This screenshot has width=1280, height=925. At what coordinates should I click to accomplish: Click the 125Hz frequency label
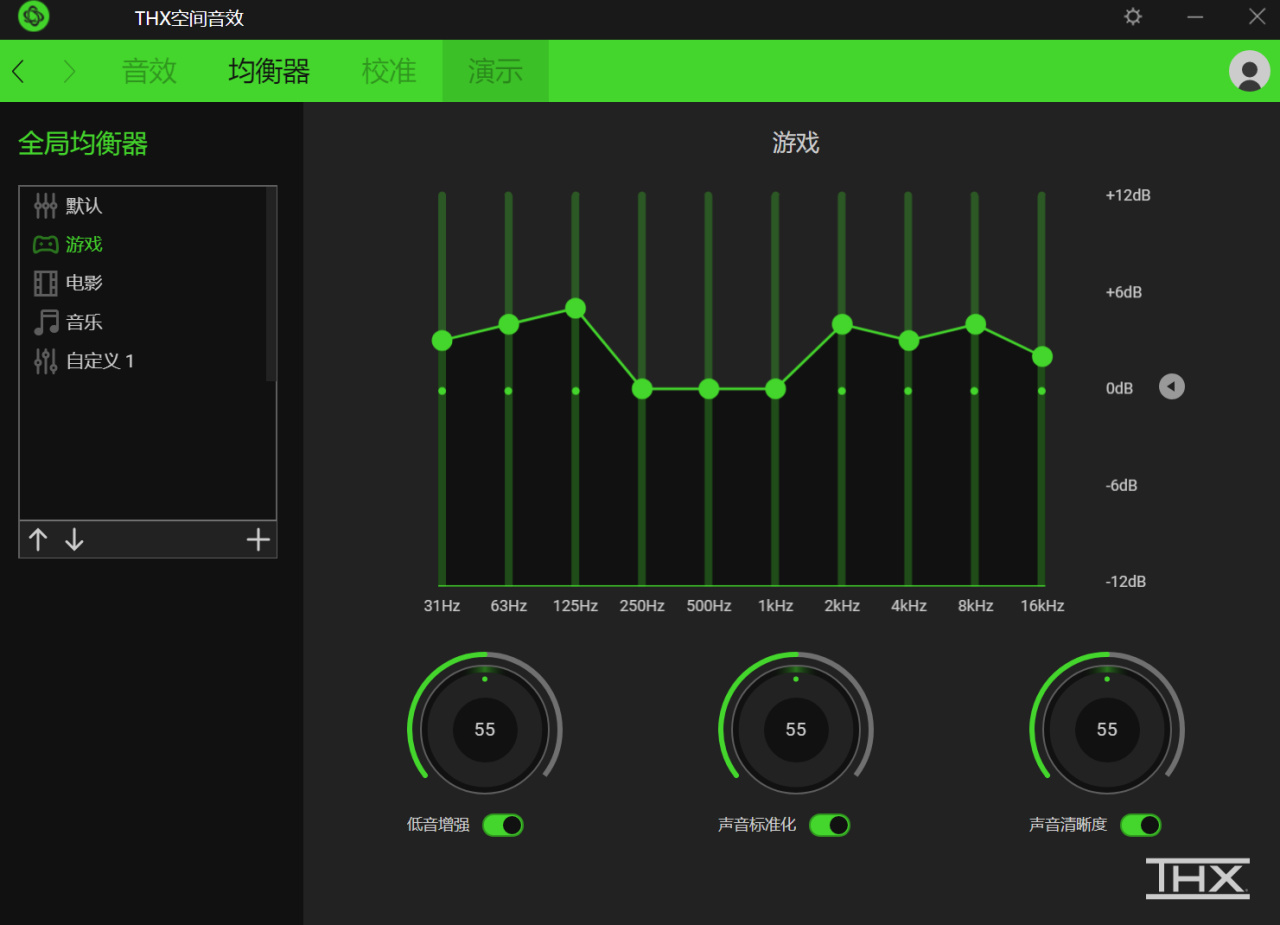575,606
